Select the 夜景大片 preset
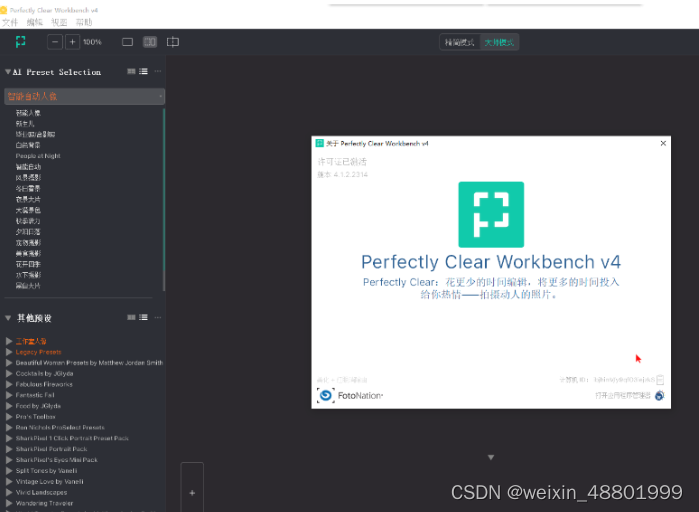 [x=28, y=199]
